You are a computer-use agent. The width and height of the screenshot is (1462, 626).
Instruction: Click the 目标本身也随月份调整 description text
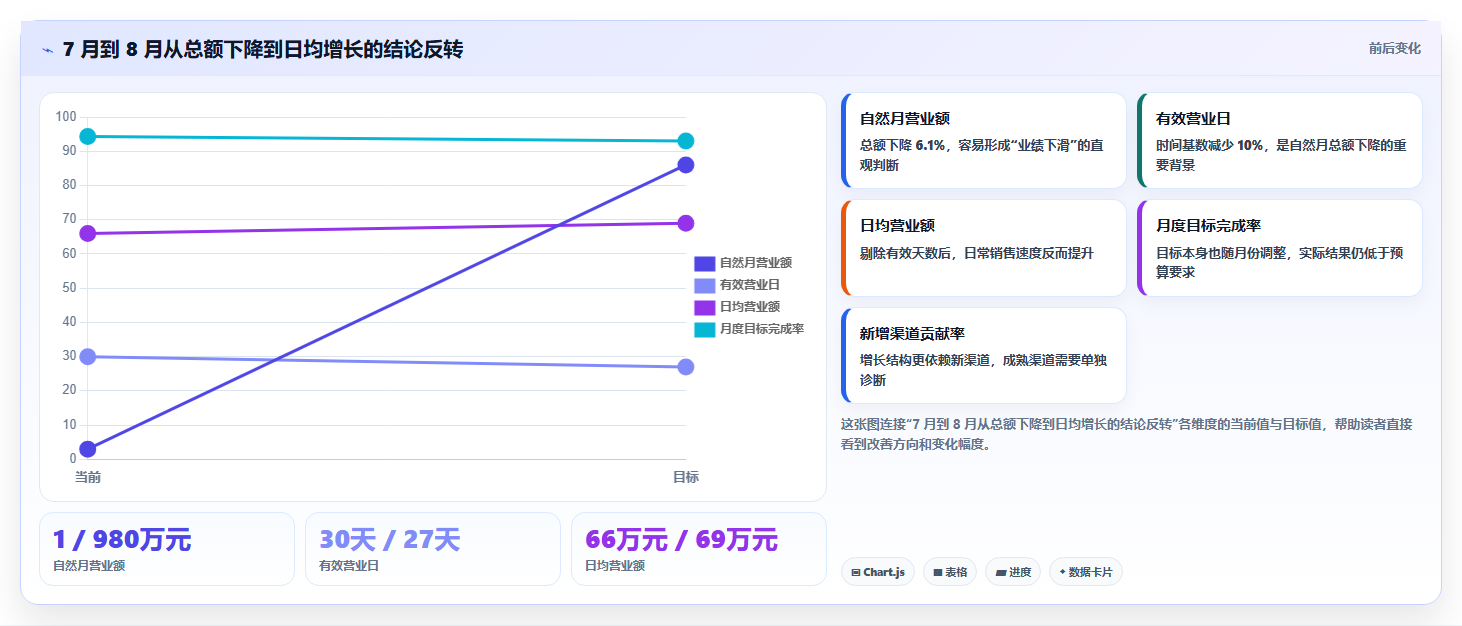pos(1281,262)
